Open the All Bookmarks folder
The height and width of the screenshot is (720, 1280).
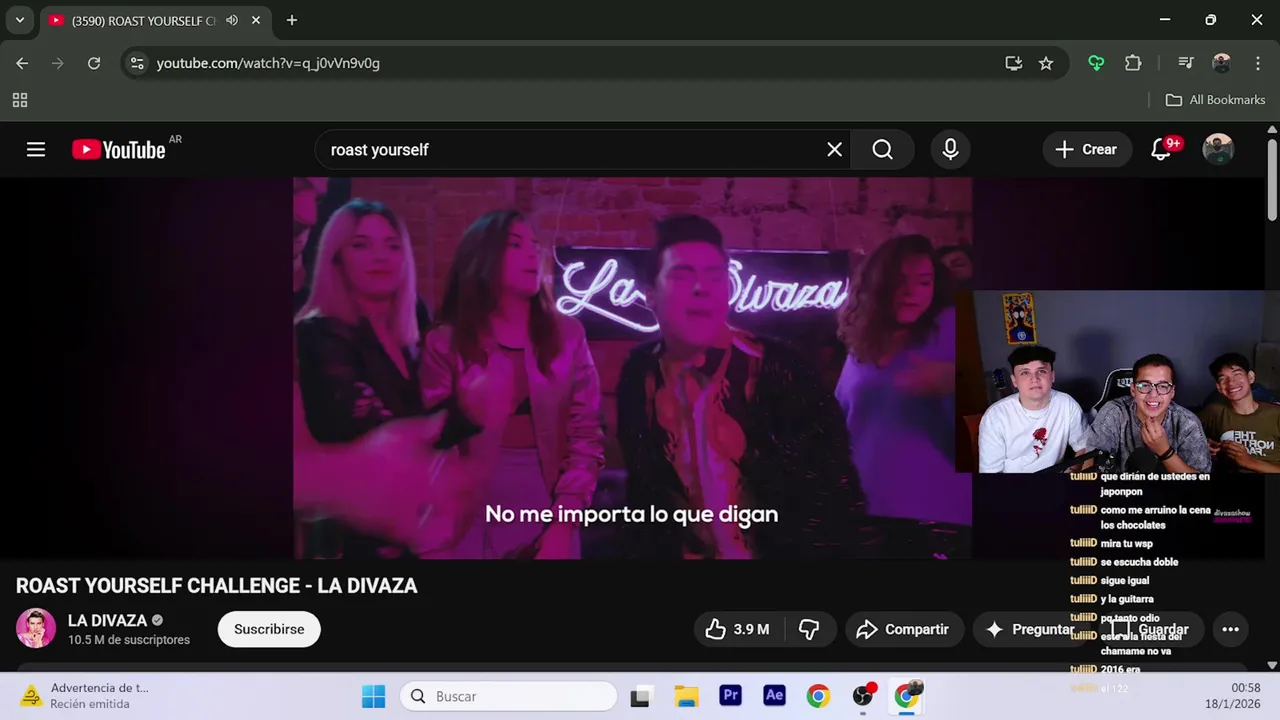(x=1216, y=100)
